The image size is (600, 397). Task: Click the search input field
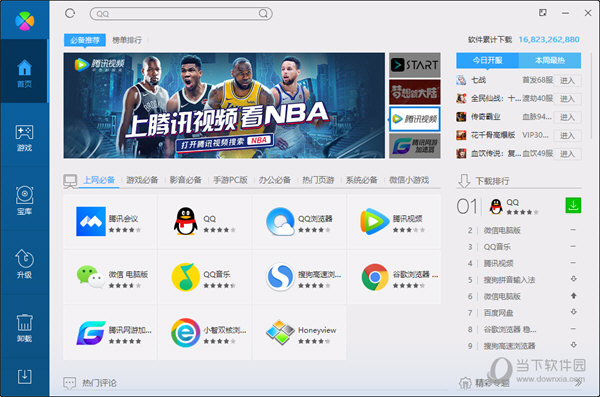(x=181, y=13)
